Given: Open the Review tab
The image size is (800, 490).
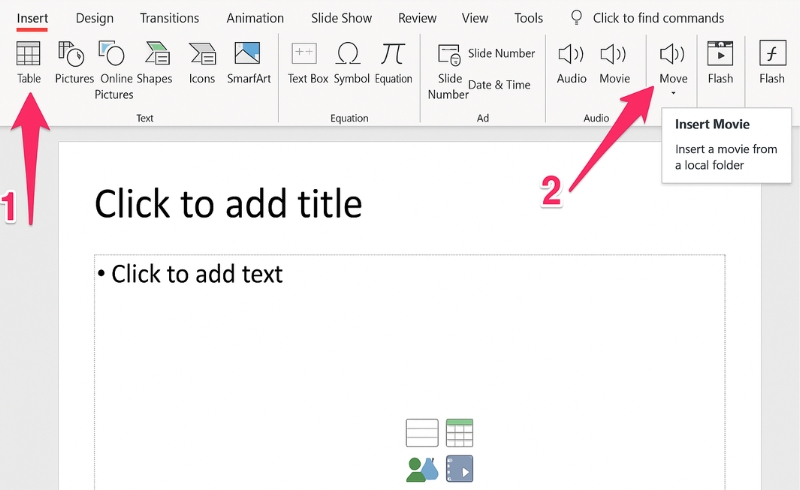Looking at the screenshot, I should (417, 18).
